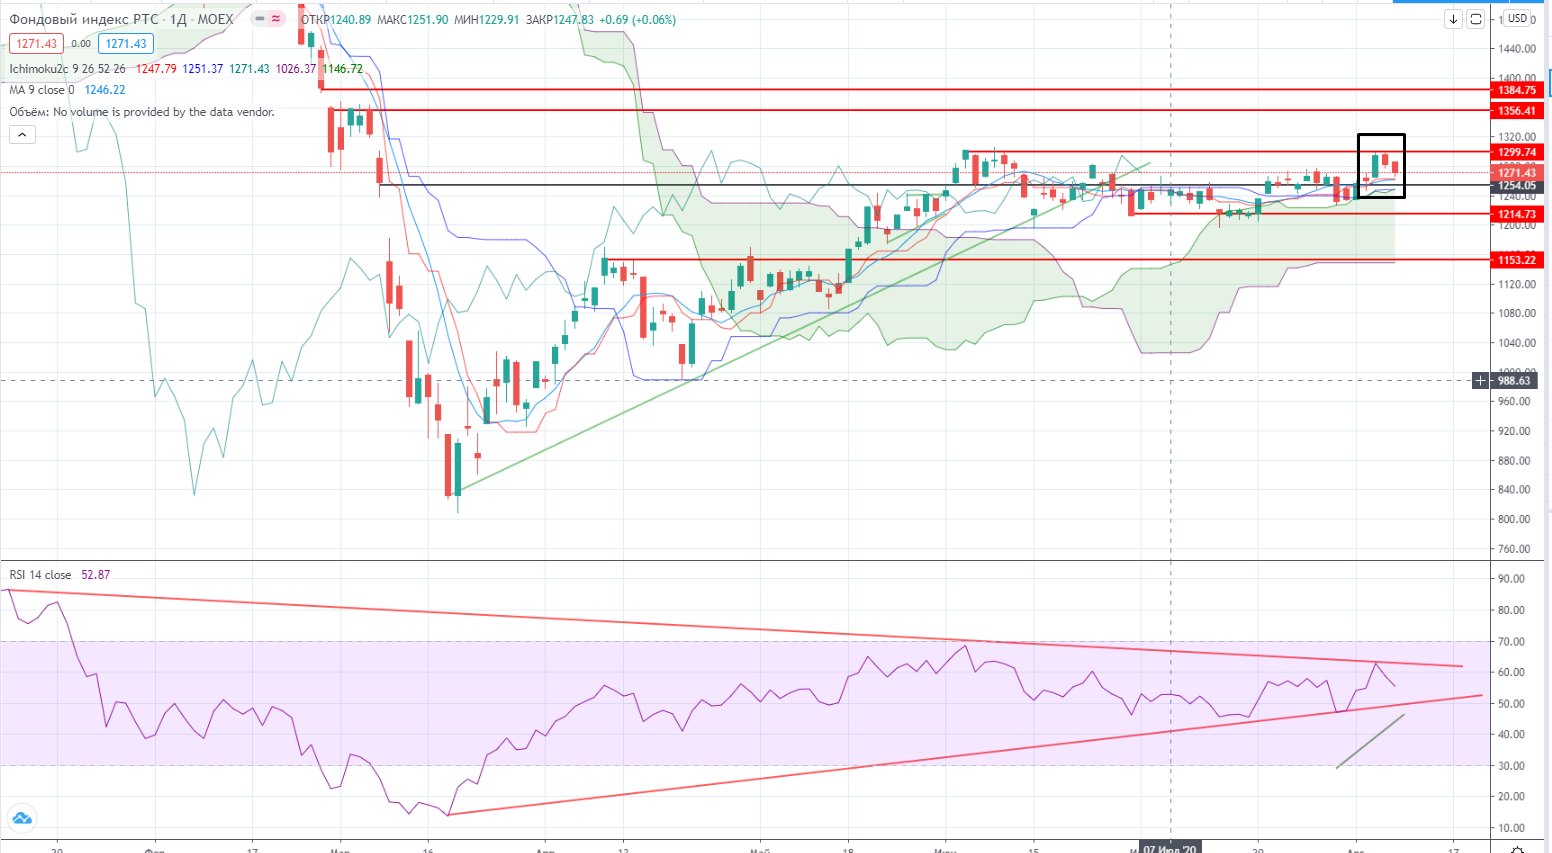Click the dash icon next to MOEX title
The height and width of the screenshot is (853, 1552).
pyautogui.click(x=259, y=19)
